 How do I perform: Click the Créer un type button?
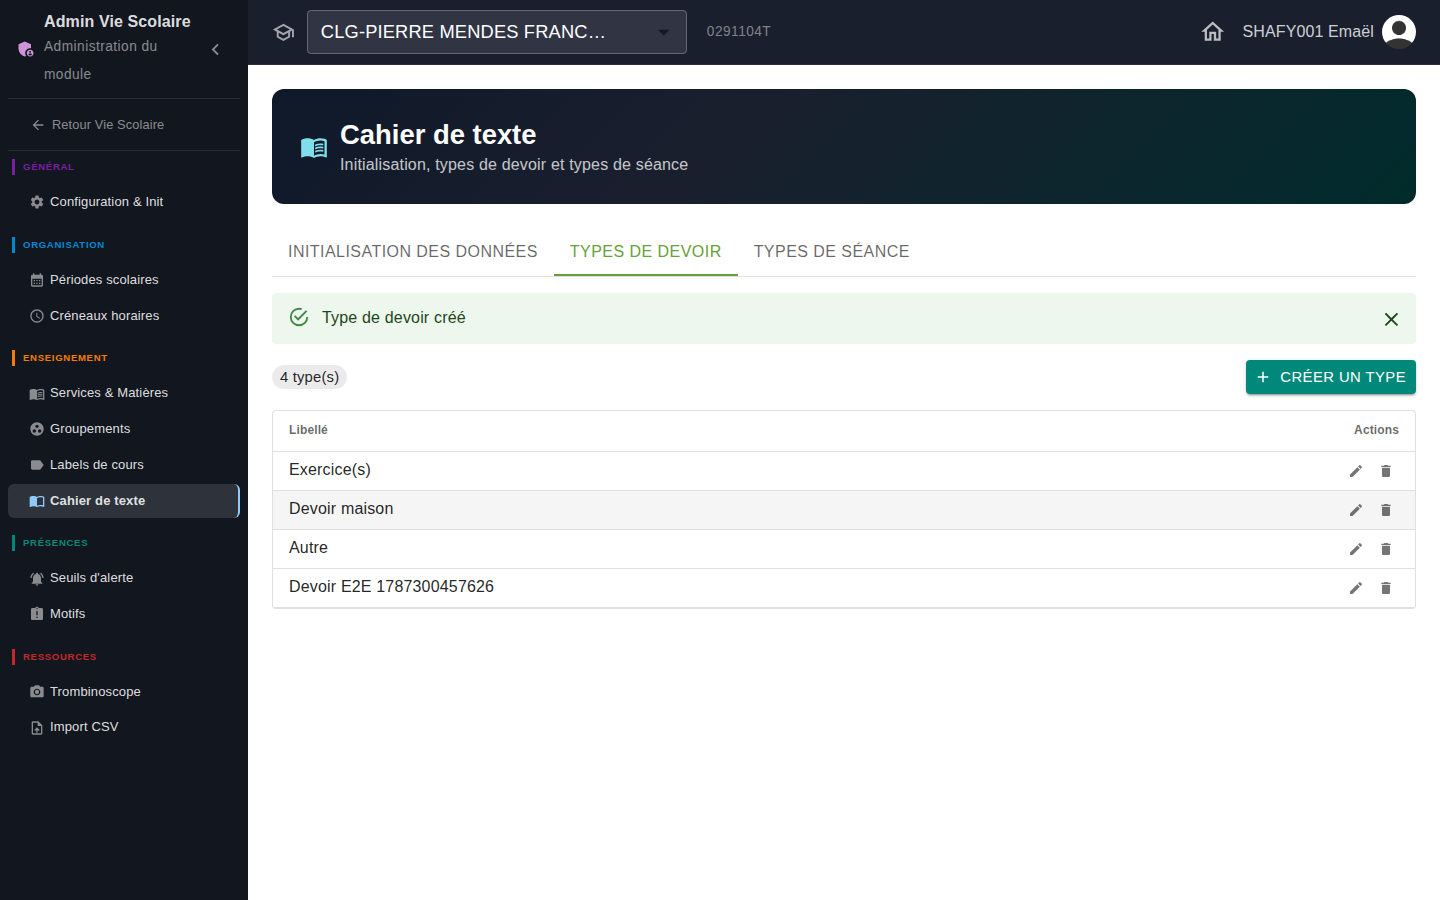[1331, 377]
